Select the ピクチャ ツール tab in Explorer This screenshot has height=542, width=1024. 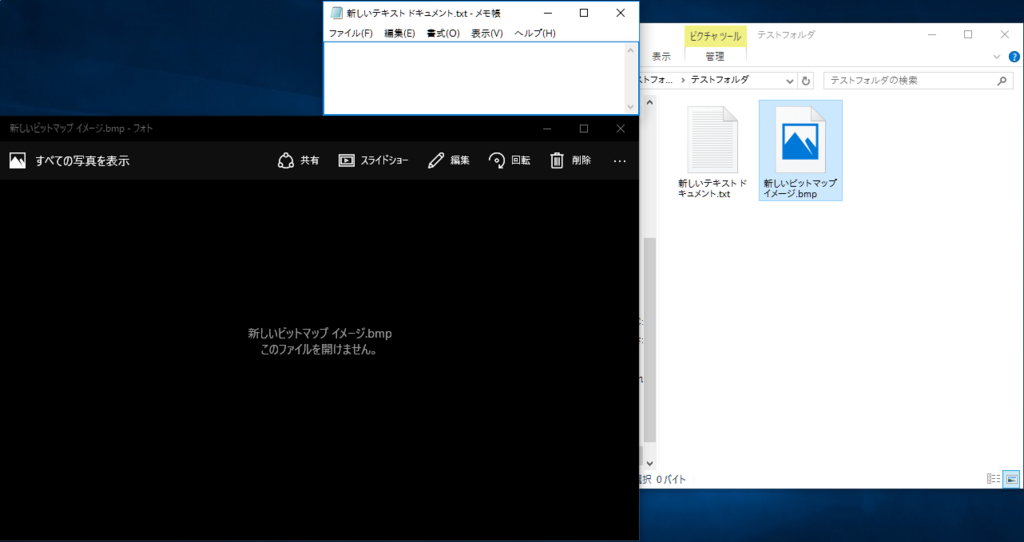(715, 36)
